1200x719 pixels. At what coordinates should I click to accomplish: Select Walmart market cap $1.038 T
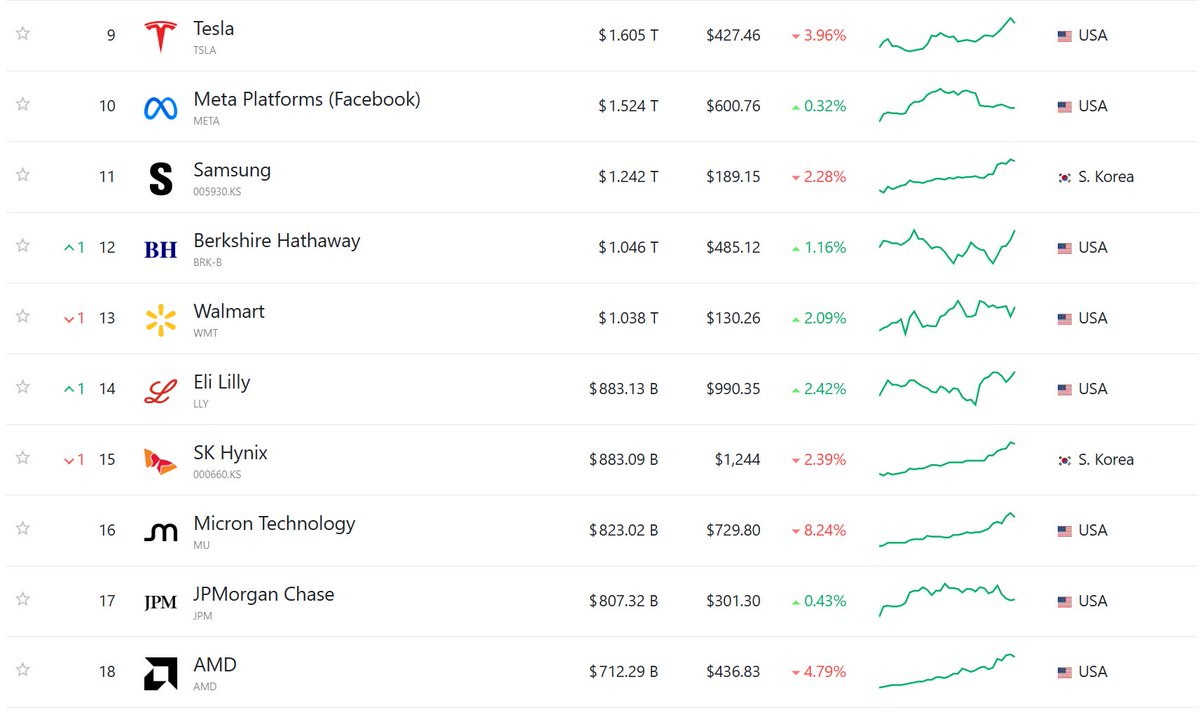[x=628, y=319]
